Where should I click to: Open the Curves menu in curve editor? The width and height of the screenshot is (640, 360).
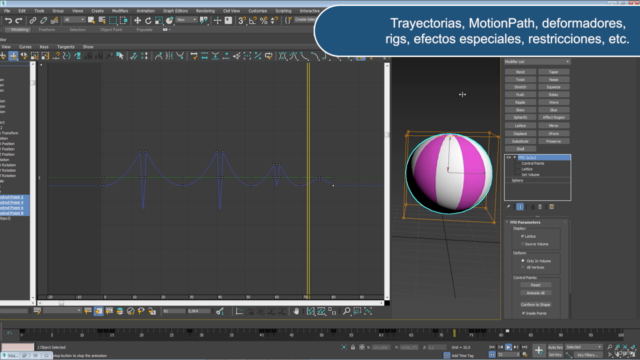25,47
